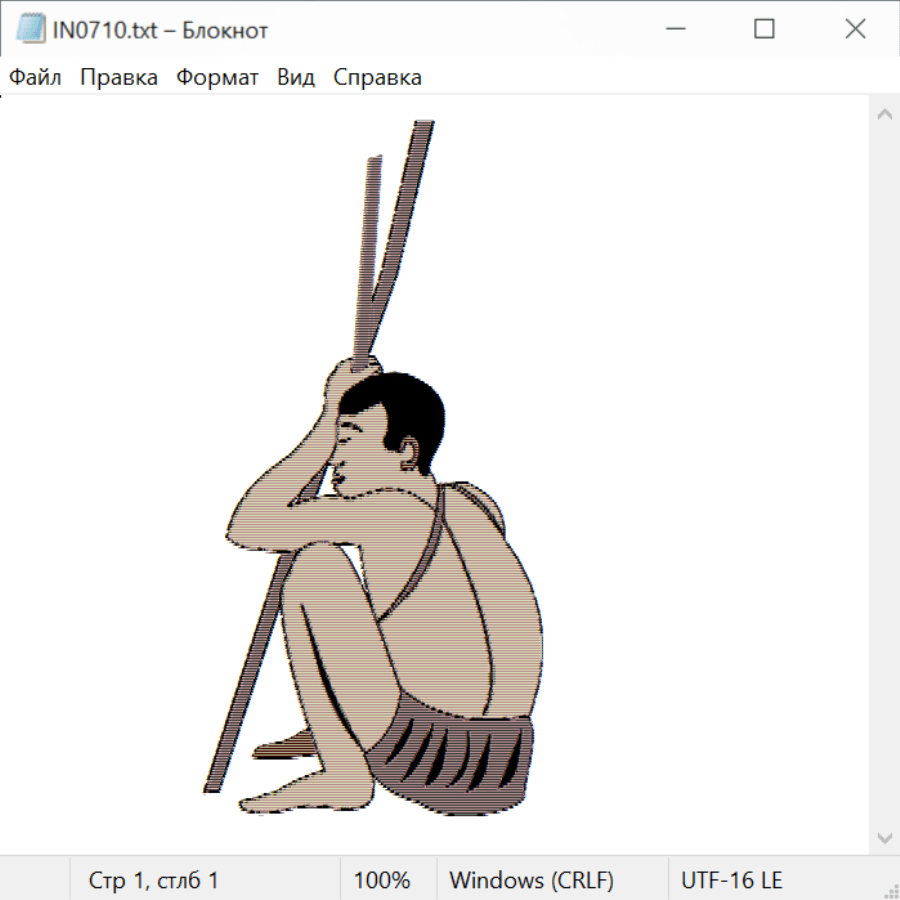Click the Стр 1, стлб 1 indicator
This screenshot has height=900, width=900.
point(154,880)
